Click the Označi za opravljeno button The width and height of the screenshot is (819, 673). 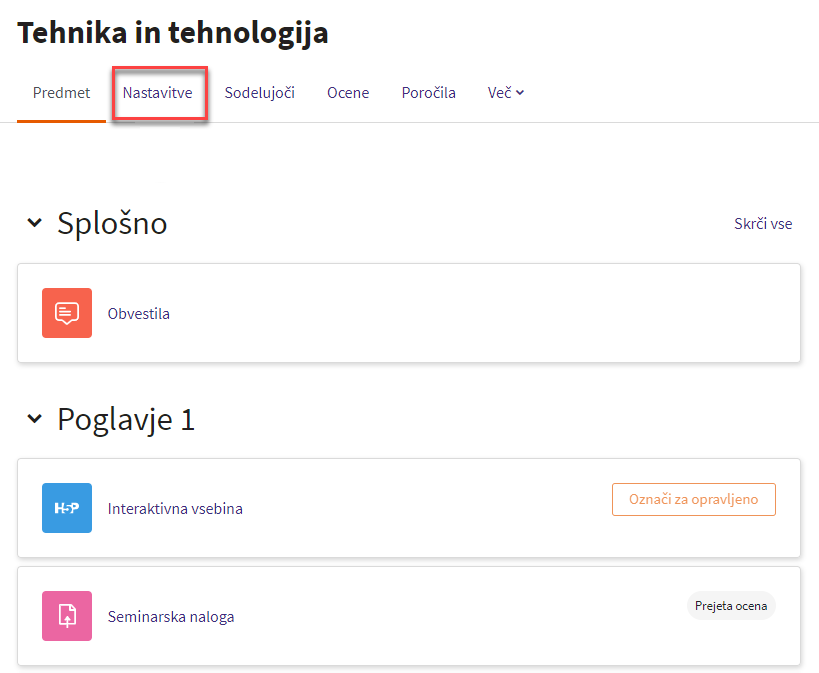pyautogui.click(x=694, y=500)
